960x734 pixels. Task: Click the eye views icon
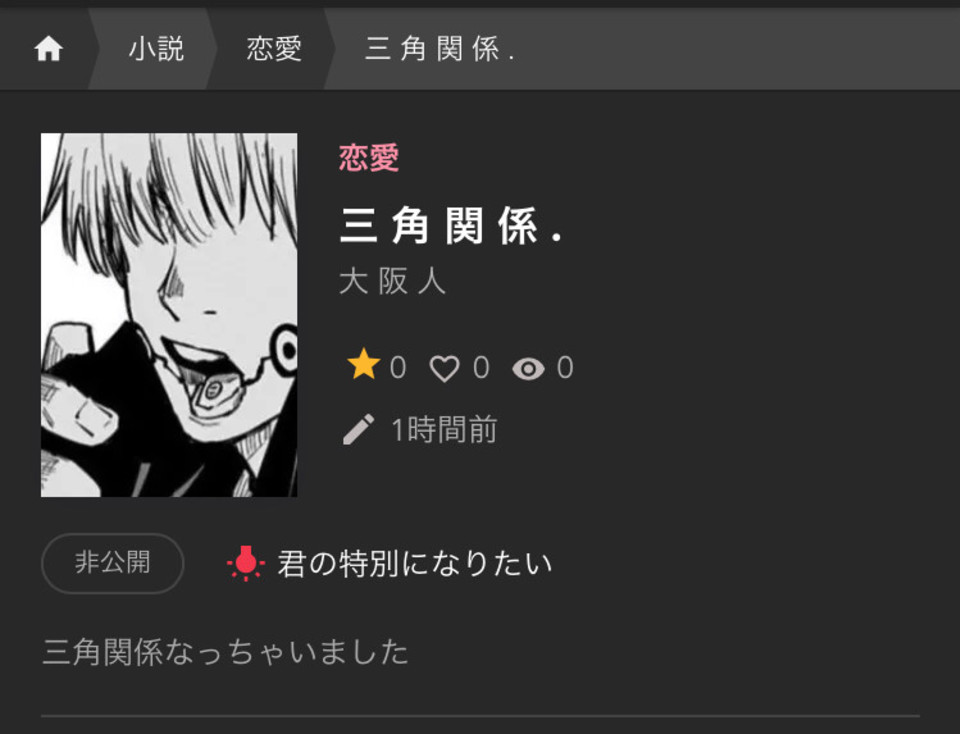pos(528,369)
